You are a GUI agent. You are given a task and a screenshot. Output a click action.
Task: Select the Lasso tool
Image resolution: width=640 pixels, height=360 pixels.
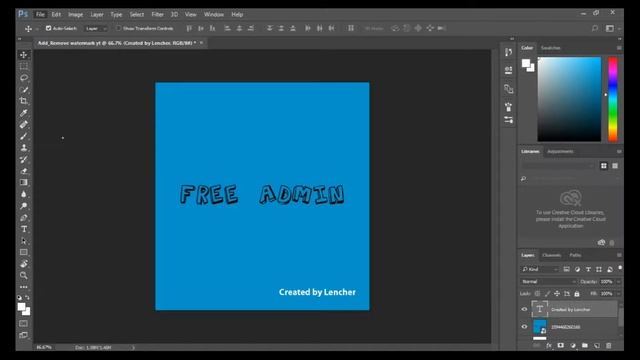click(24, 78)
